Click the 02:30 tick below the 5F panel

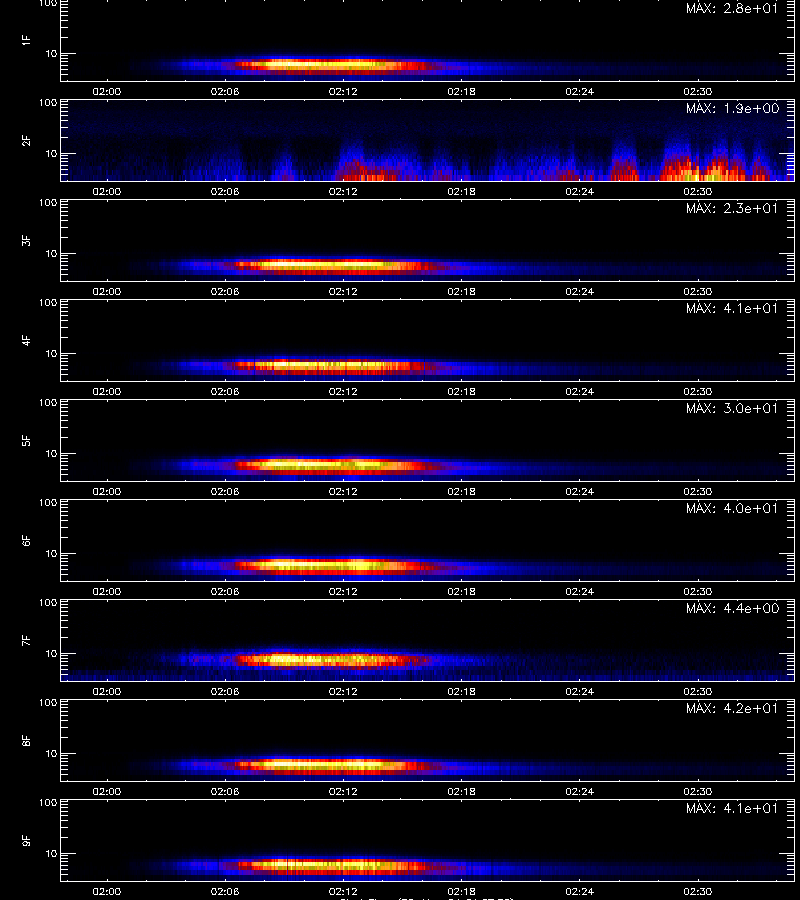698,491
